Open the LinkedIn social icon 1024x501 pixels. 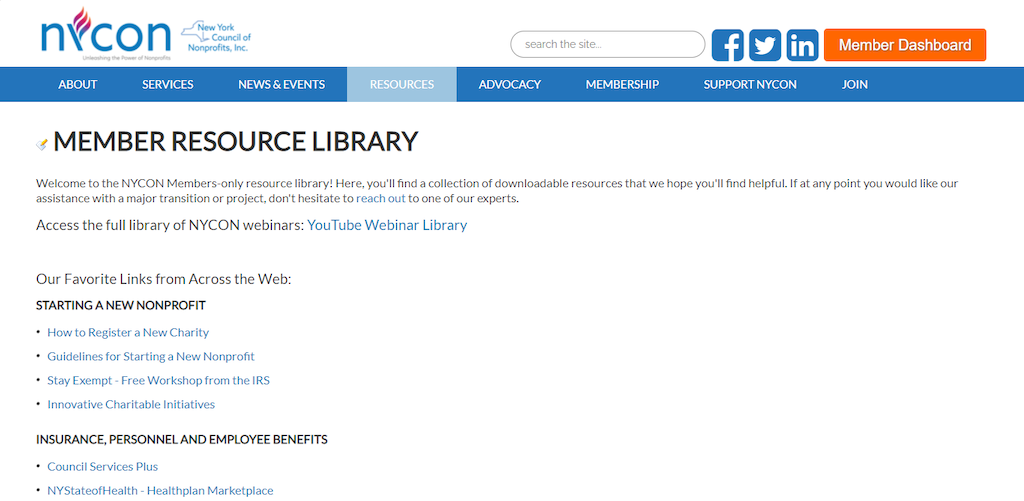[x=802, y=45]
